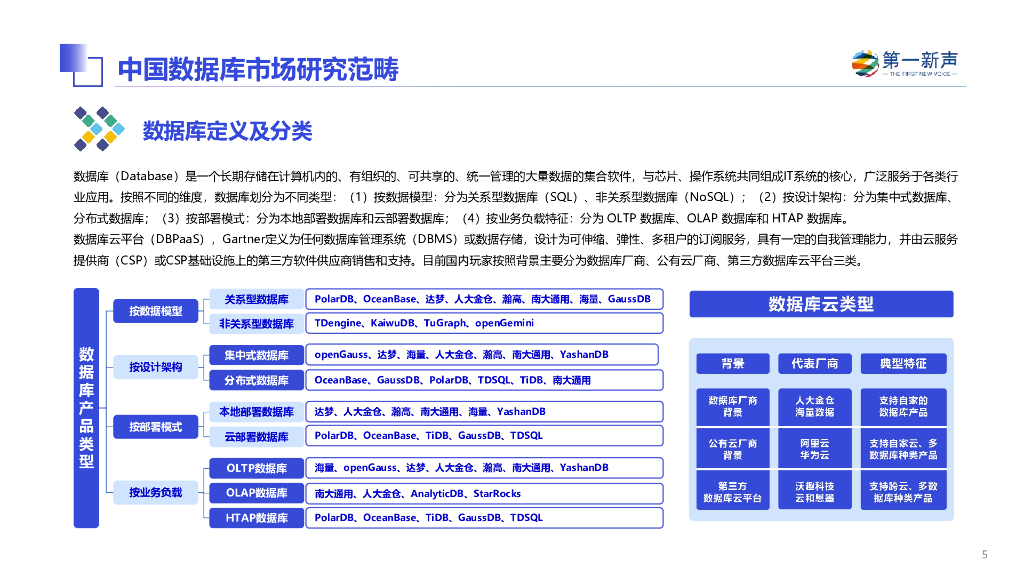1024x576 pixels.
Task: Click the 阿里云 华为云 cell
Action: point(814,449)
